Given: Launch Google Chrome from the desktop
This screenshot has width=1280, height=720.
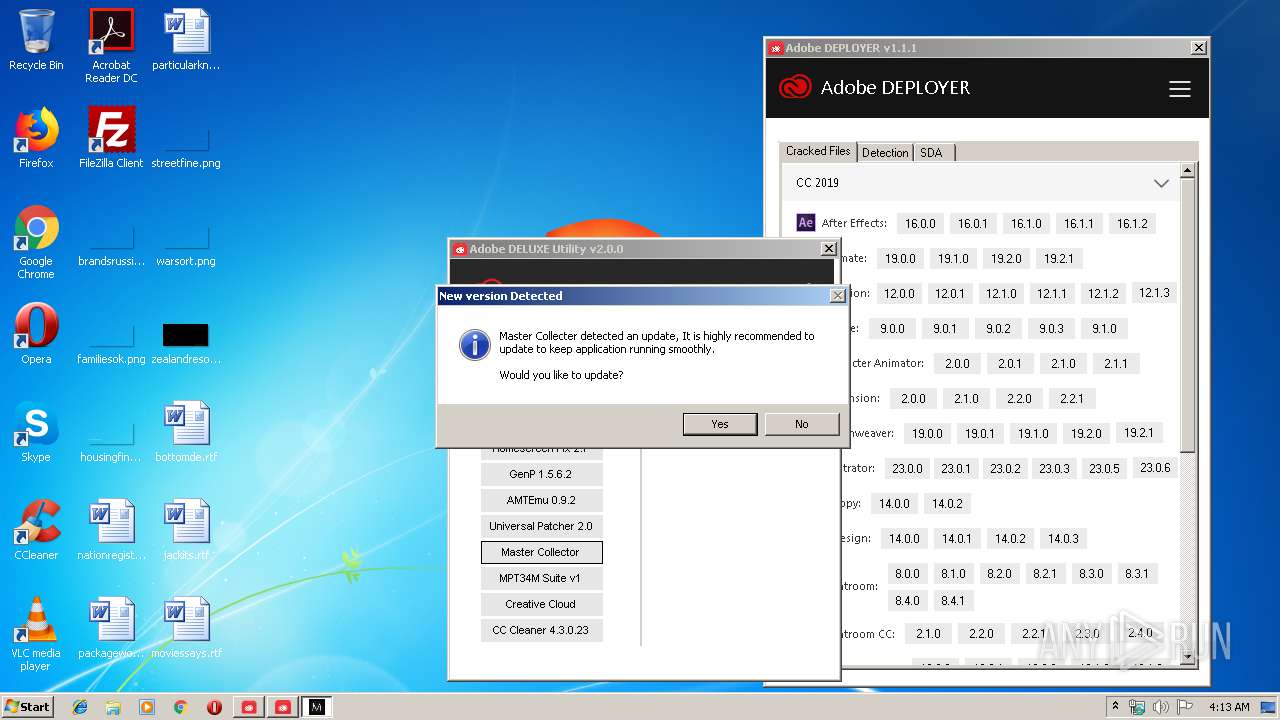Looking at the screenshot, I should 36,242.
